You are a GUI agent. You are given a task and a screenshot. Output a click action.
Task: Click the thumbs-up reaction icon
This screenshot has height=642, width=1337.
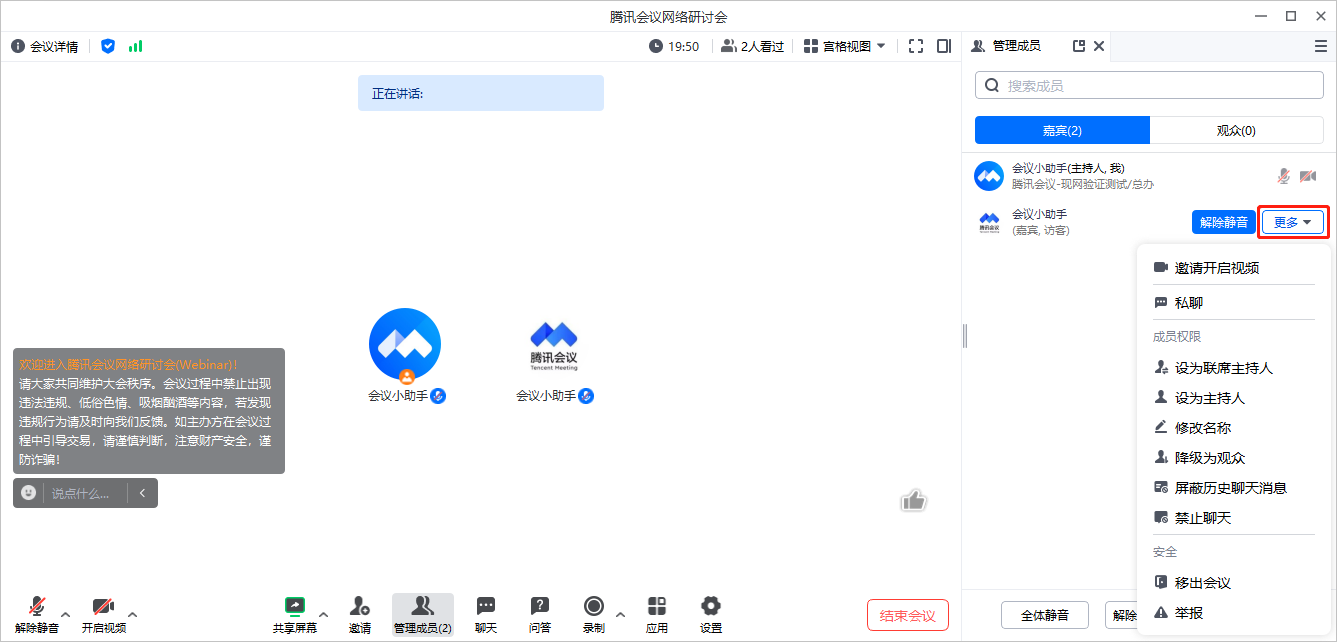913,500
